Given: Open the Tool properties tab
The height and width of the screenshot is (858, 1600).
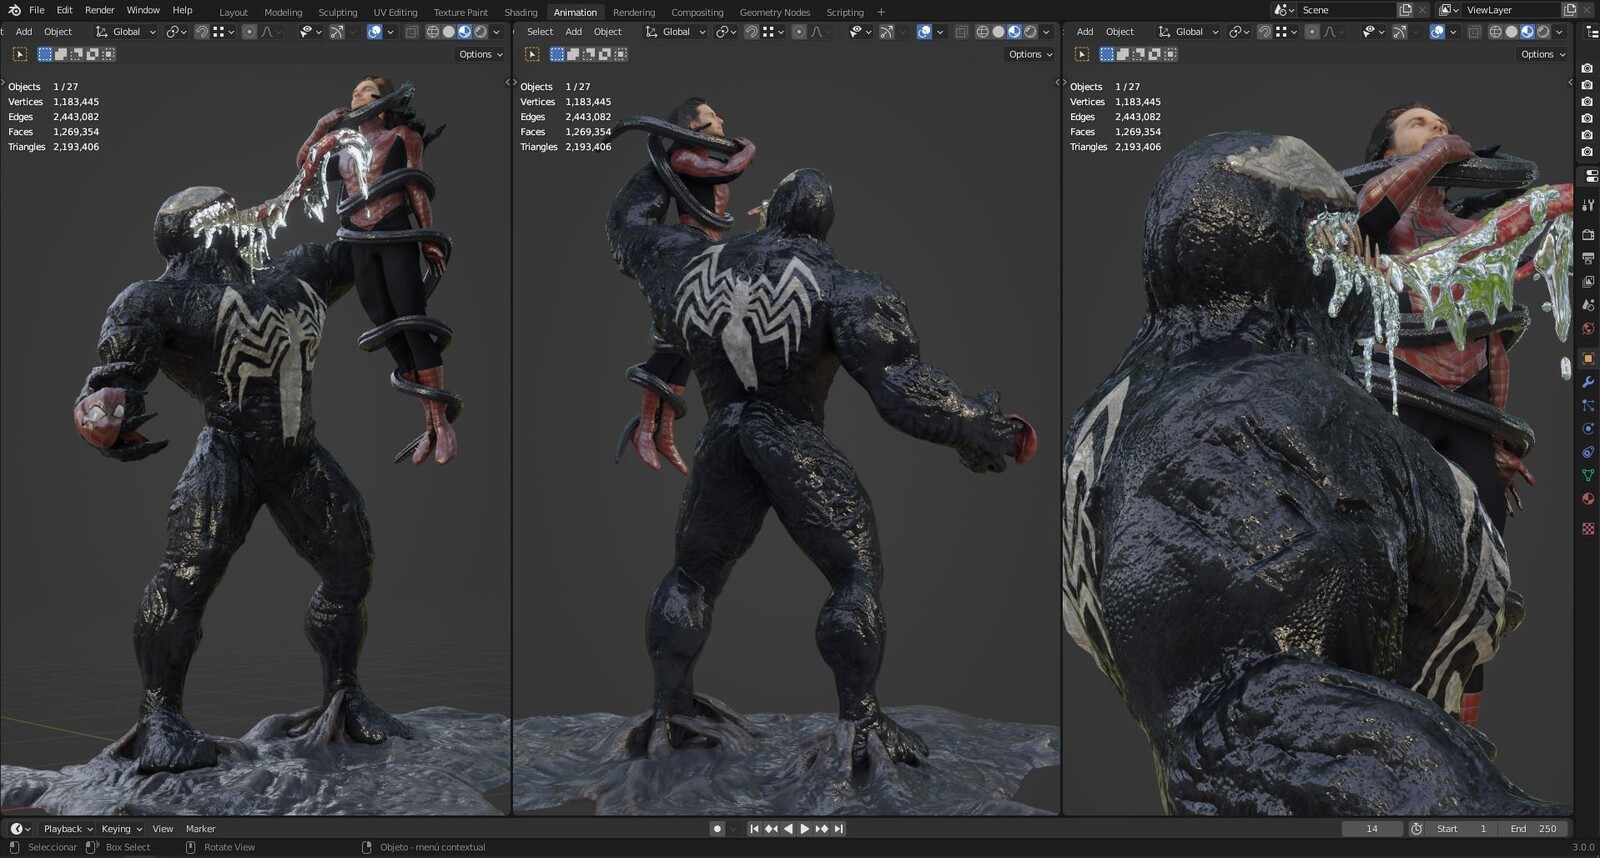Looking at the screenshot, I should tap(1588, 204).
